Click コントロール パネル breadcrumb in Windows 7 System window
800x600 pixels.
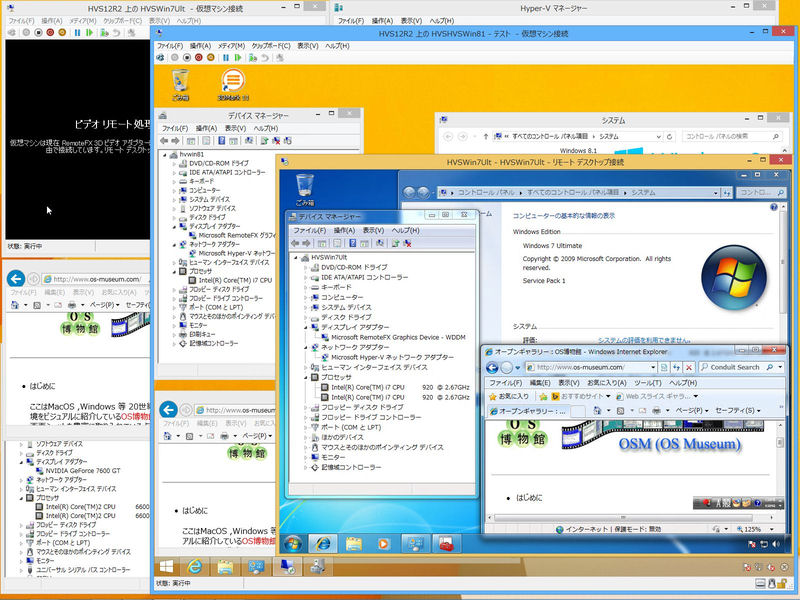[486, 192]
